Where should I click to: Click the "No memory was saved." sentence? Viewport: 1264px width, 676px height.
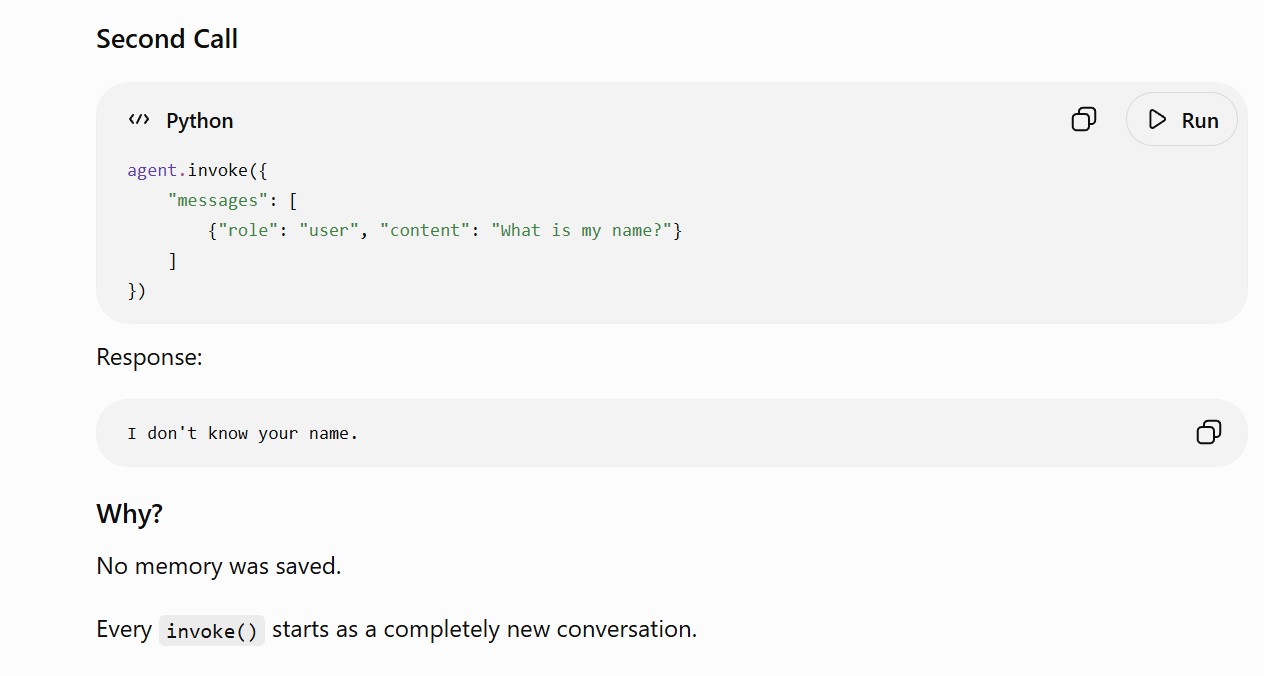tap(219, 566)
